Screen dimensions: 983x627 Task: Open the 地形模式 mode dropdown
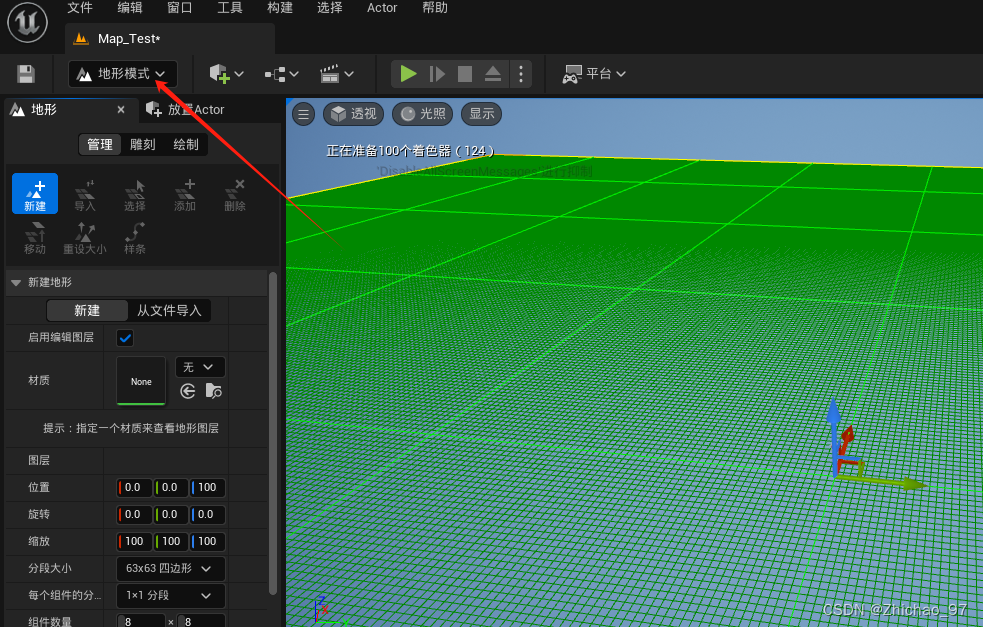[122, 74]
